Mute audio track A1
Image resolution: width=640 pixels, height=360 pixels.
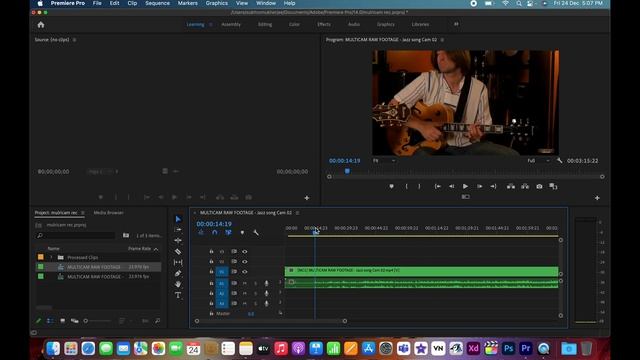tap(244, 283)
